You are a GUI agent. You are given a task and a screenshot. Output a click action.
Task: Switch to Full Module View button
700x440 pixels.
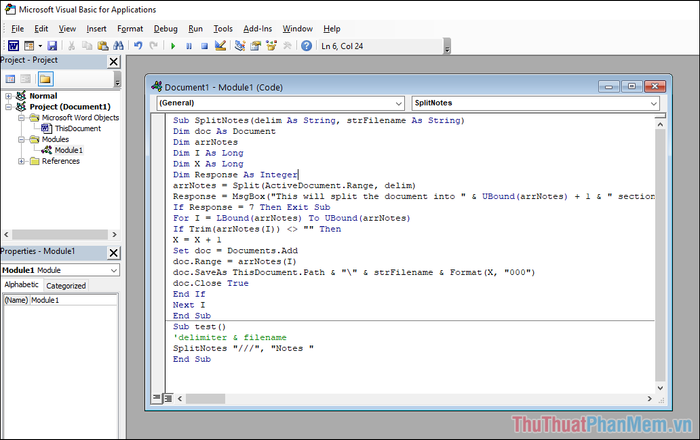168,398
